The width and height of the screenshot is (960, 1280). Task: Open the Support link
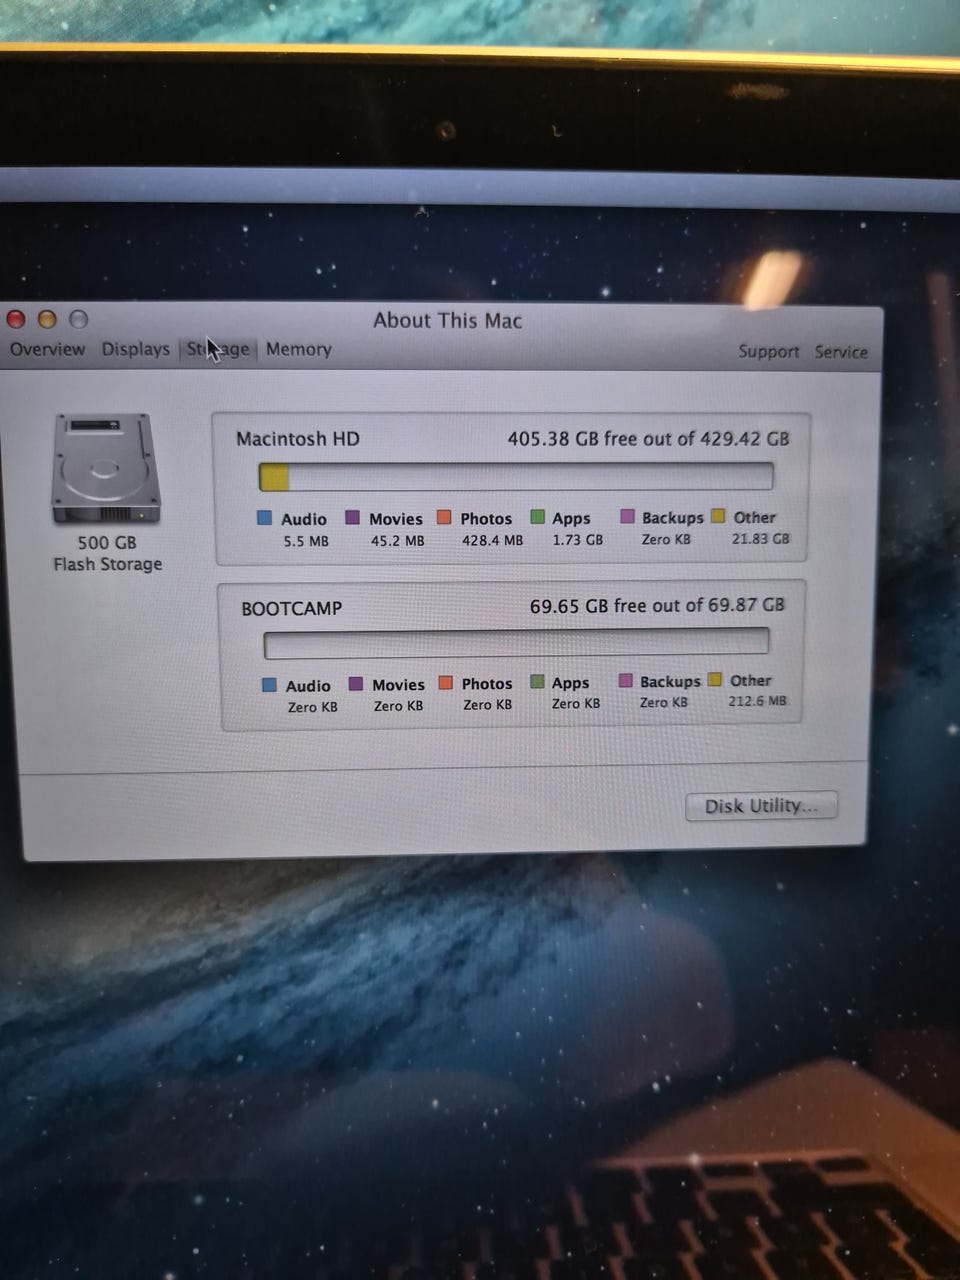pyautogui.click(x=768, y=351)
